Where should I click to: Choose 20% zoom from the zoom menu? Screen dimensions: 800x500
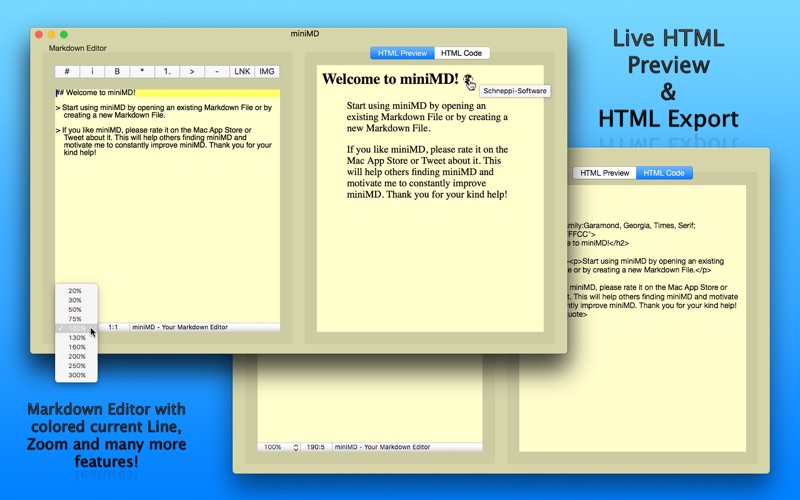(x=76, y=291)
